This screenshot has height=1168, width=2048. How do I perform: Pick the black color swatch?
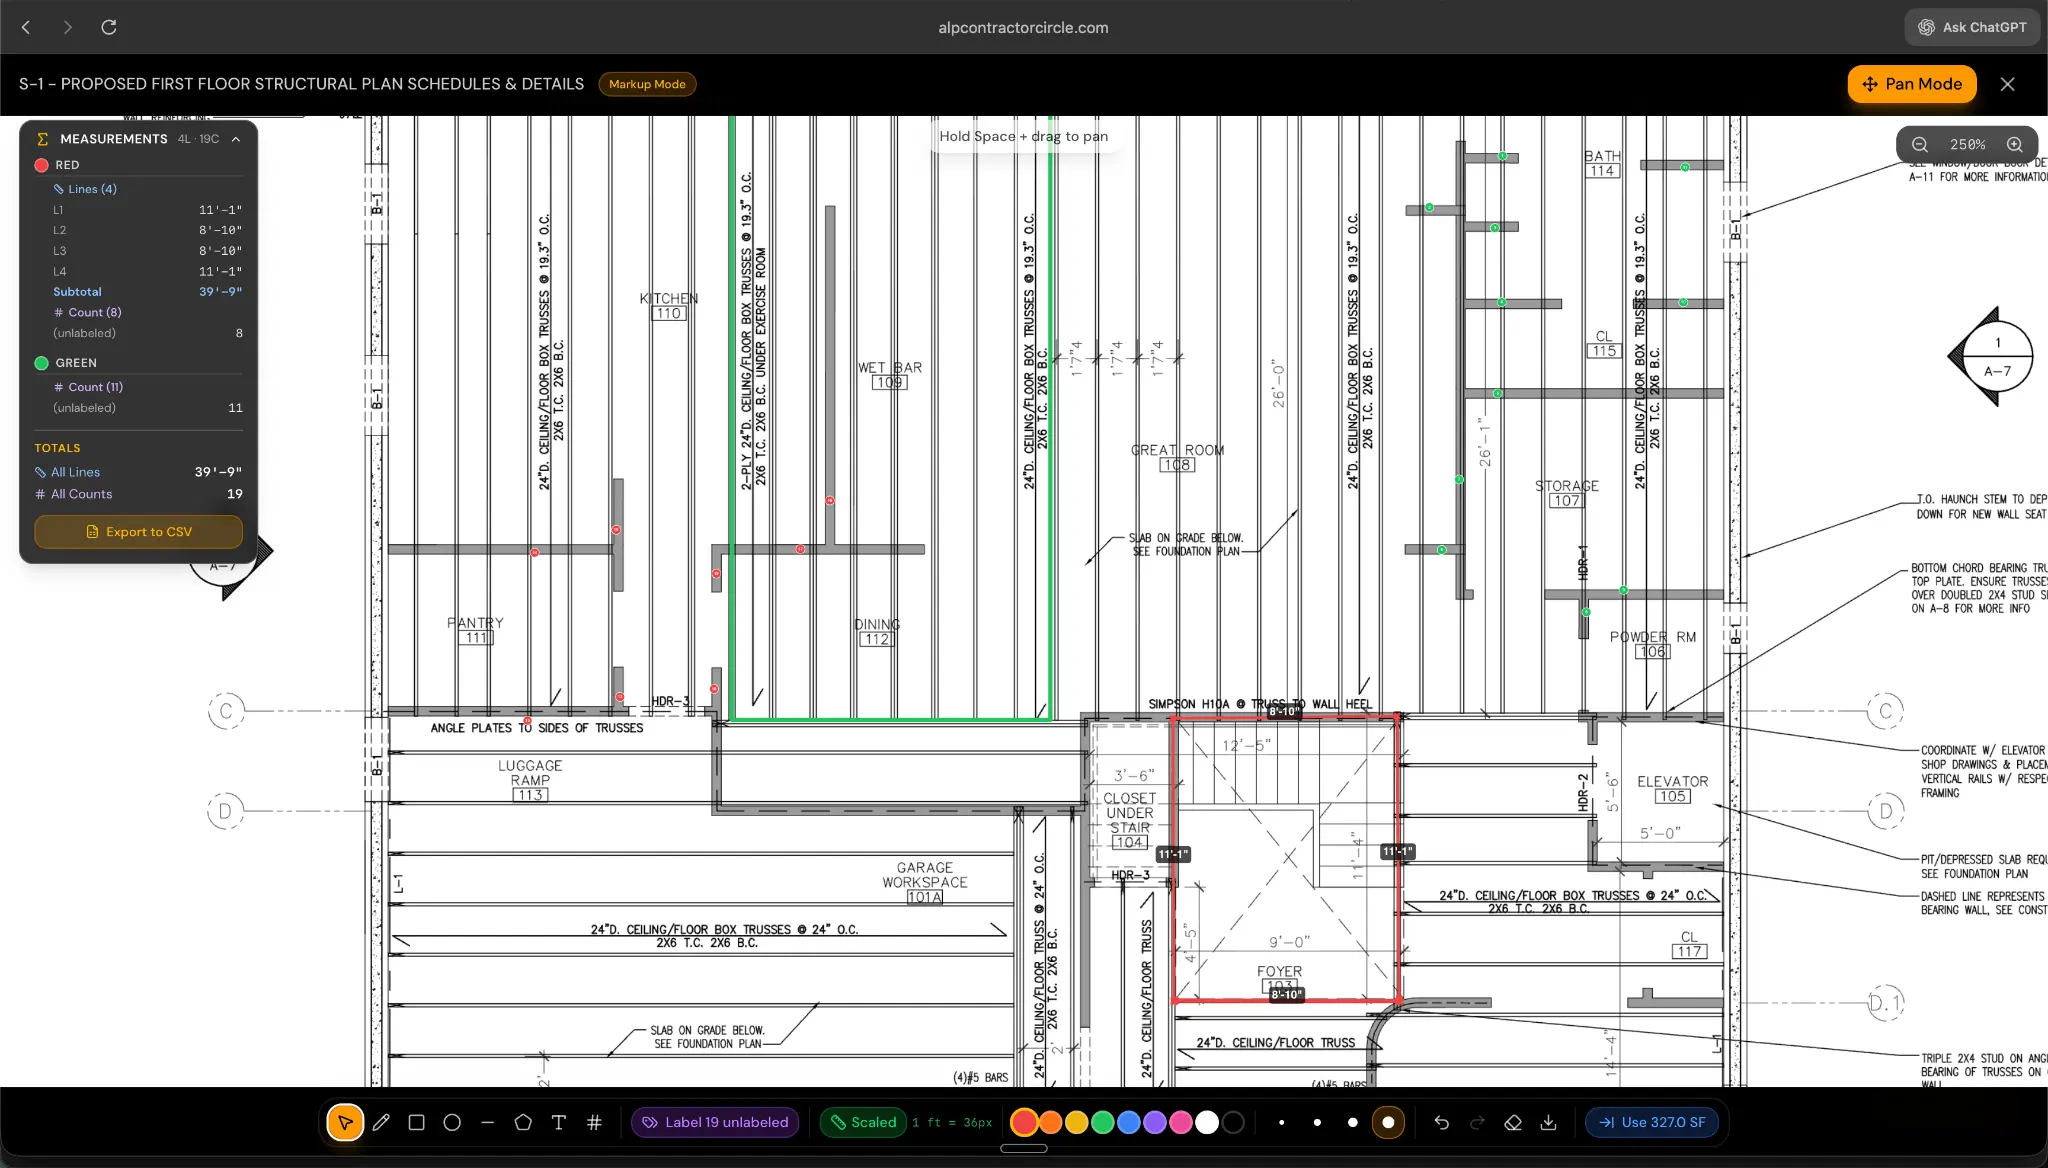coord(1233,1122)
